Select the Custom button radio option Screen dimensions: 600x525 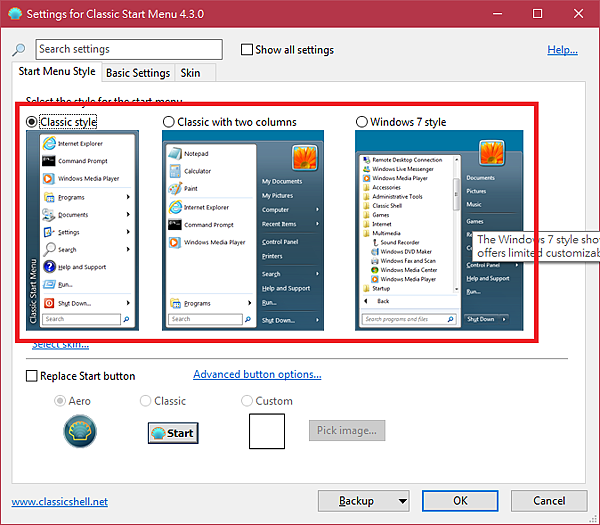(x=247, y=401)
